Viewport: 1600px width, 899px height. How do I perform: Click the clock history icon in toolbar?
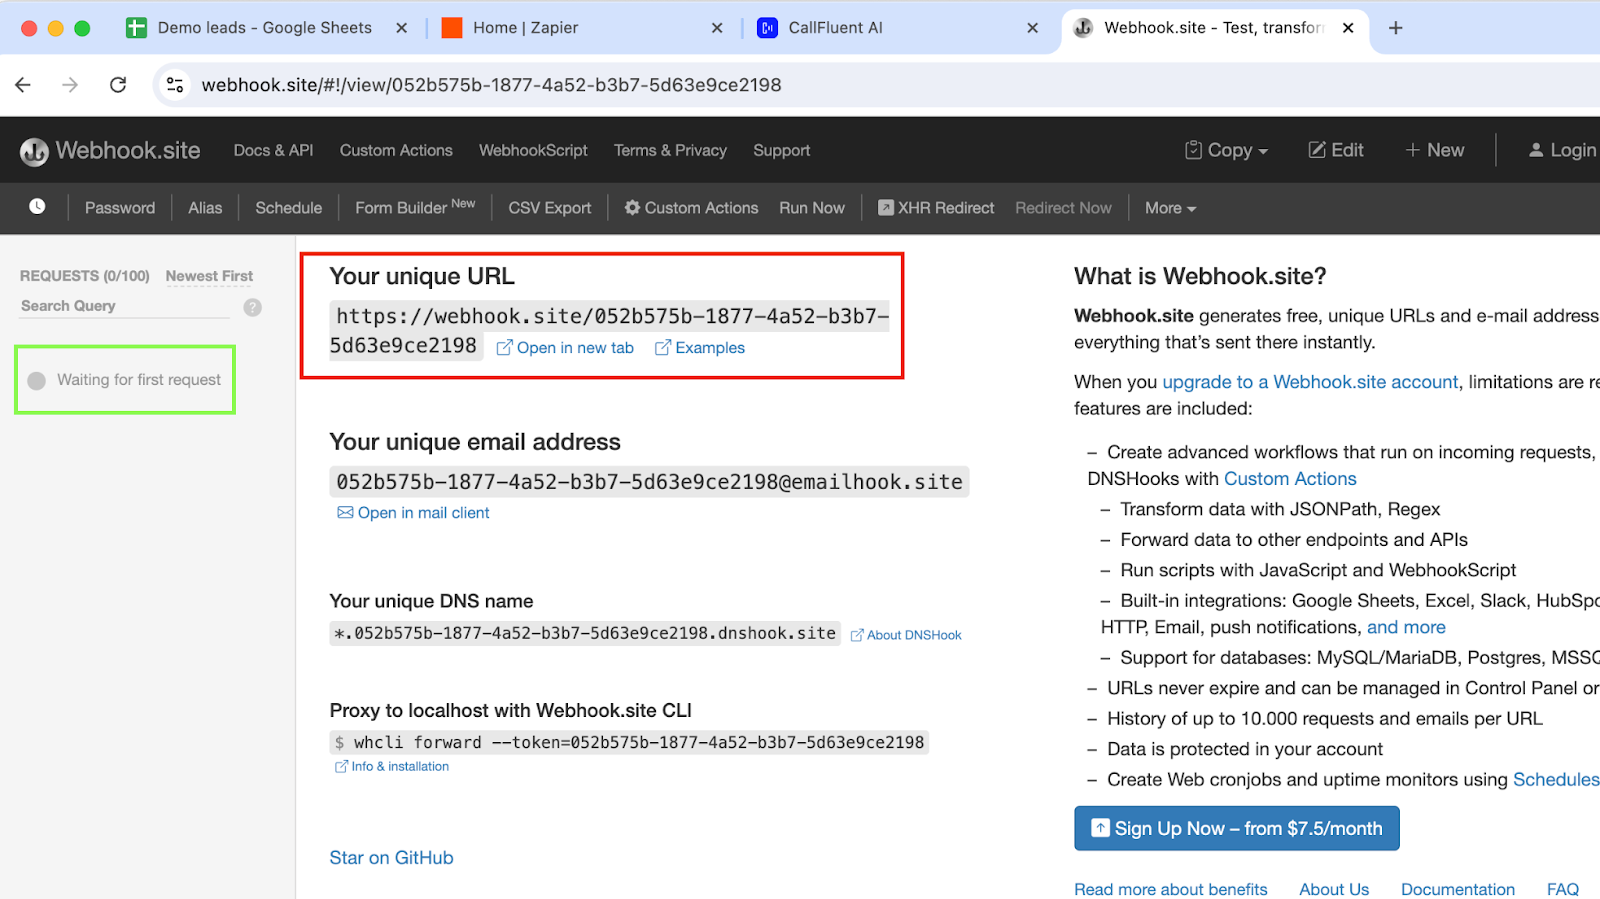pyautogui.click(x=37, y=207)
